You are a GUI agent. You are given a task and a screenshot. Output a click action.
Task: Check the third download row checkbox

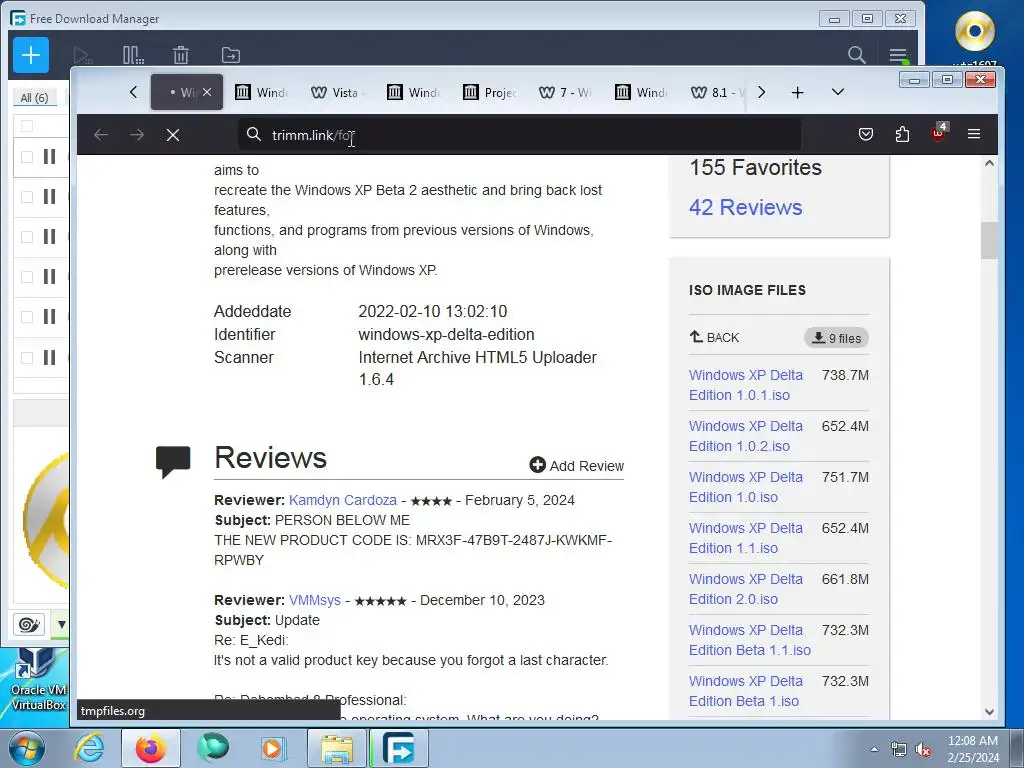(x=27, y=237)
